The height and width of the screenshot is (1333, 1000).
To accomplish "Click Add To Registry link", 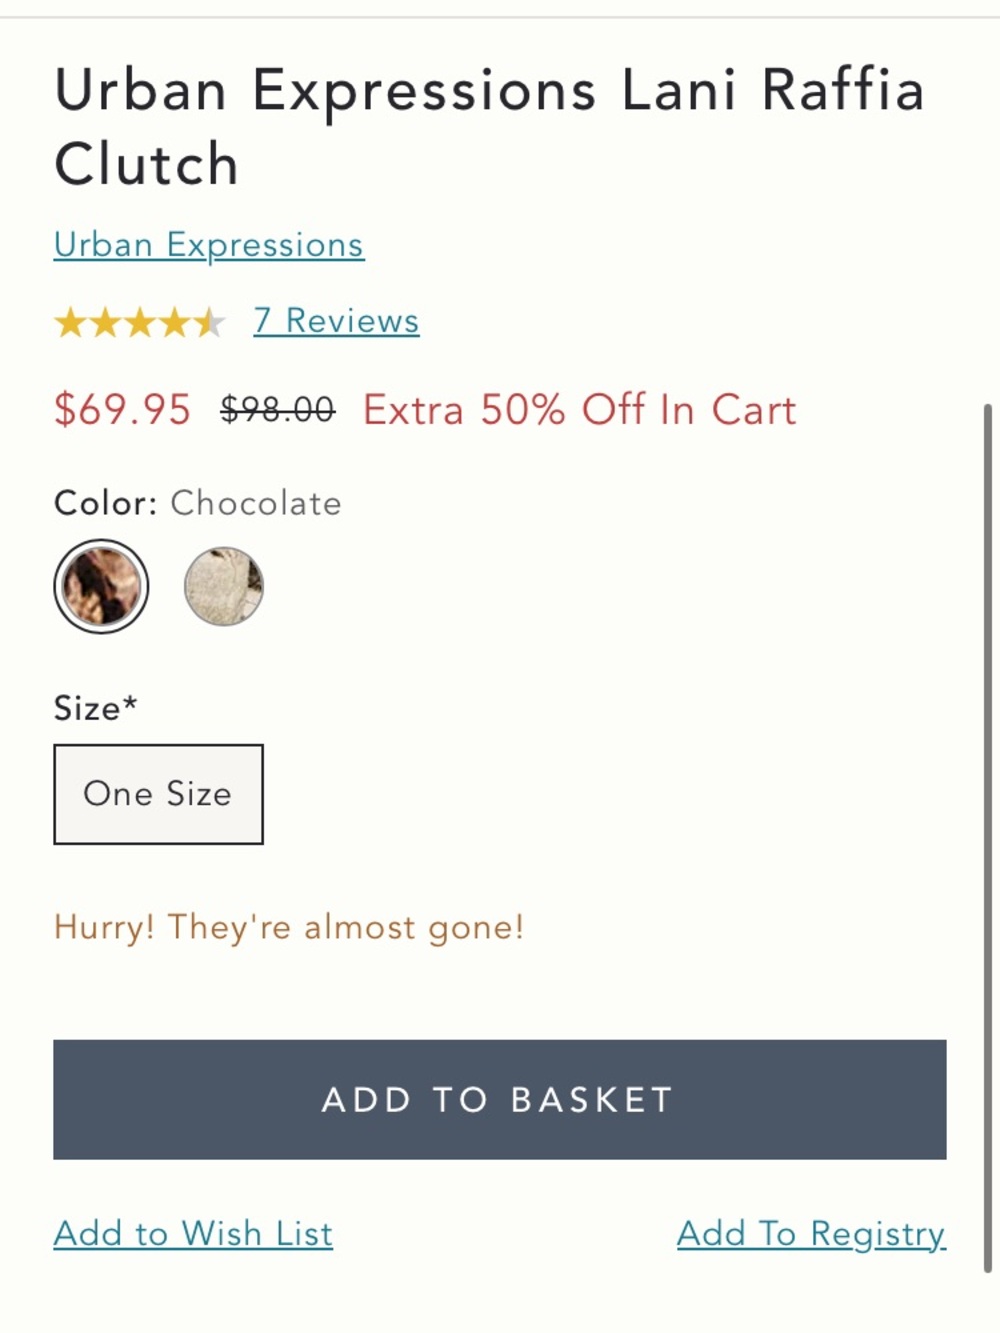I will click(x=811, y=1234).
